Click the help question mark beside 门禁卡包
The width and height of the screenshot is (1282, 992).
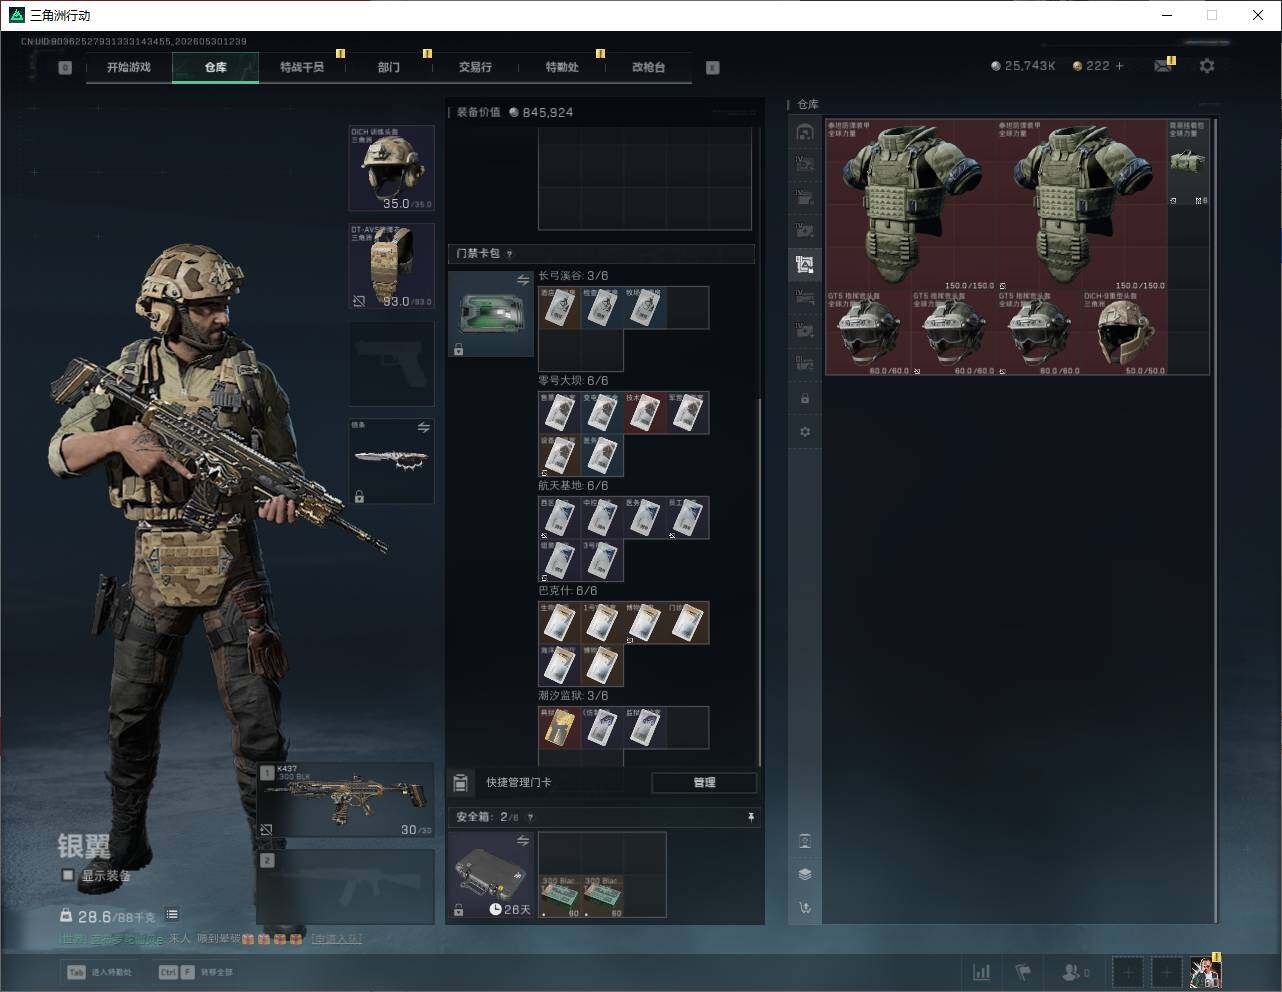point(510,254)
